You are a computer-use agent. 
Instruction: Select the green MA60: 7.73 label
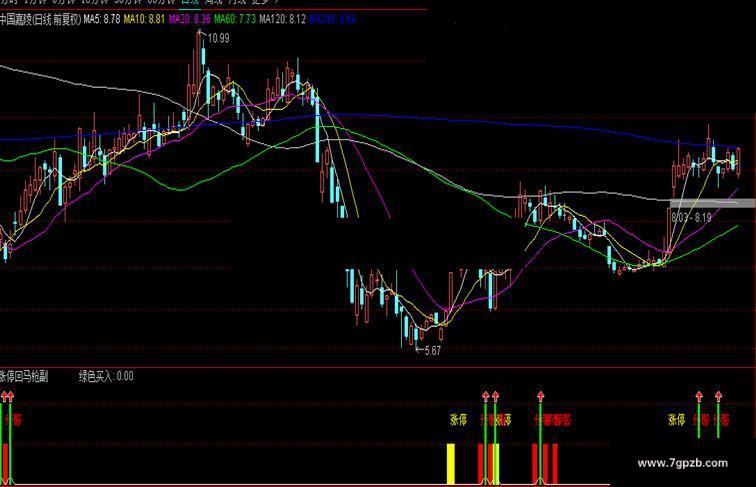(x=235, y=19)
